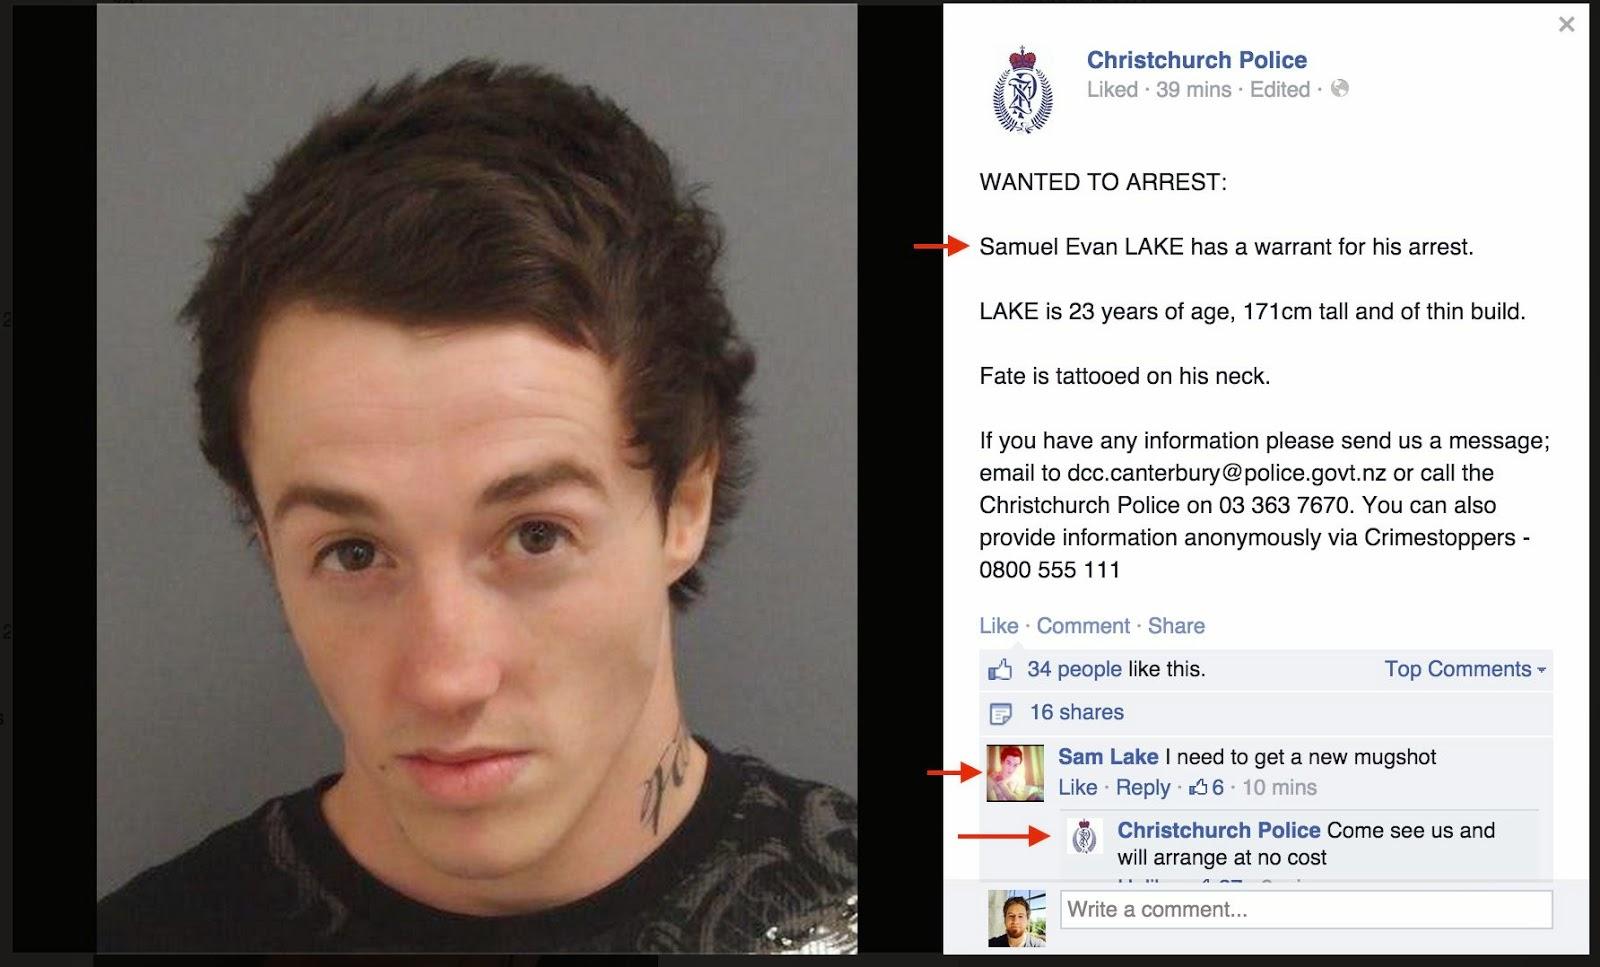
Task: Click the thumbs-up icon beside 34 people
Action: (1000, 670)
